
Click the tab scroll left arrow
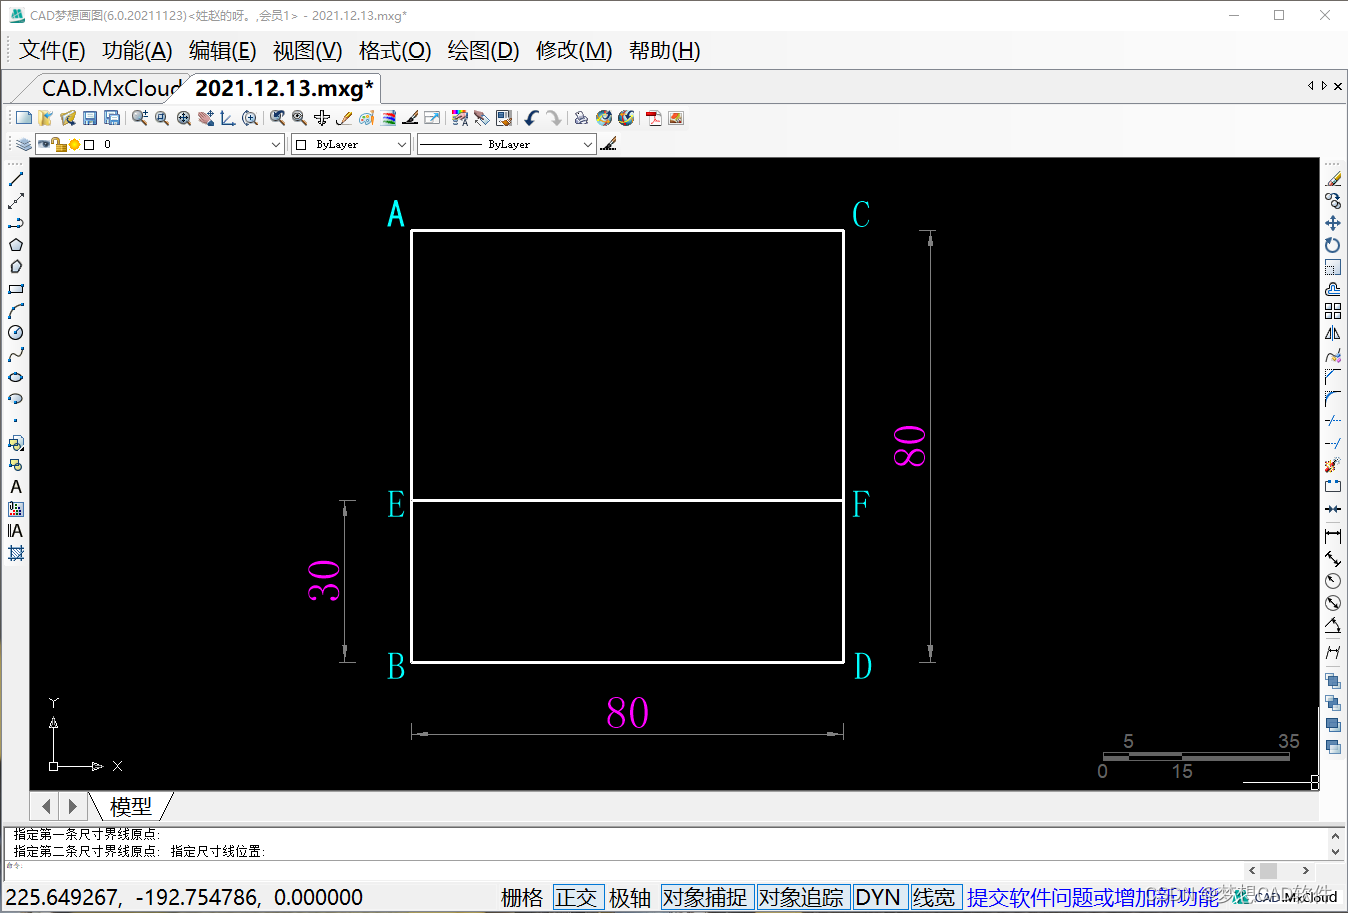1311,86
